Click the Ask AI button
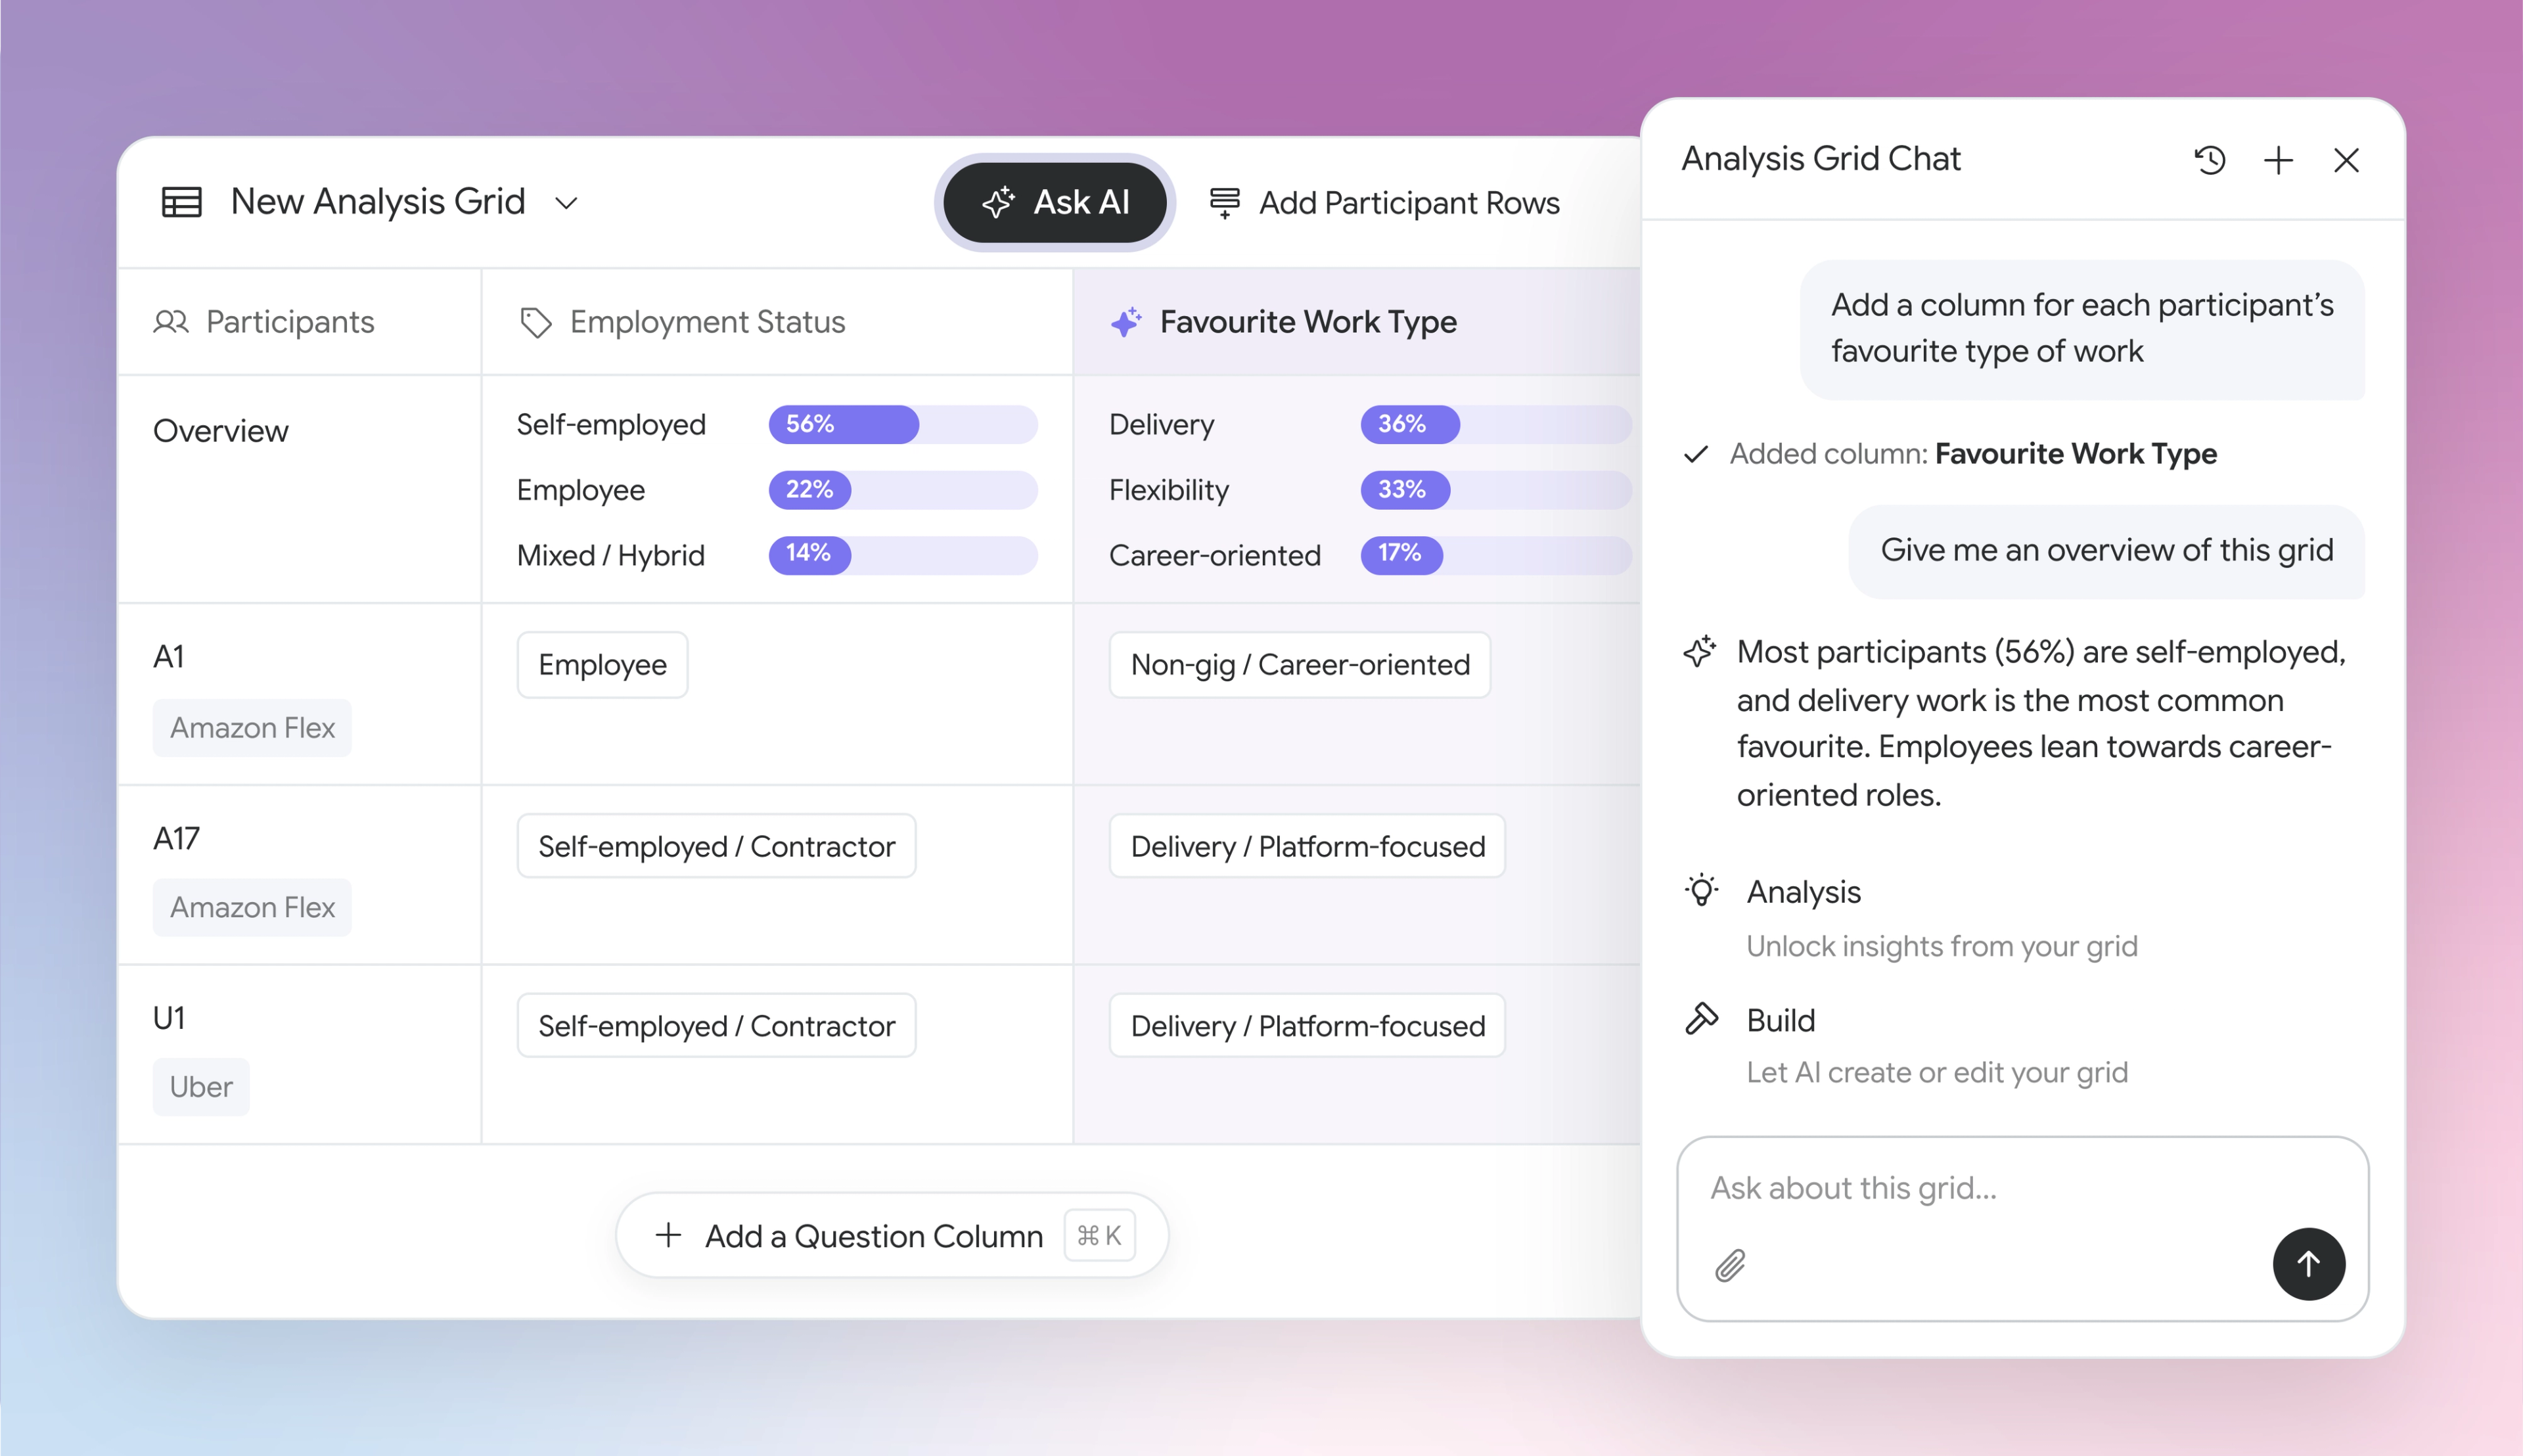 tap(1055, 202)
